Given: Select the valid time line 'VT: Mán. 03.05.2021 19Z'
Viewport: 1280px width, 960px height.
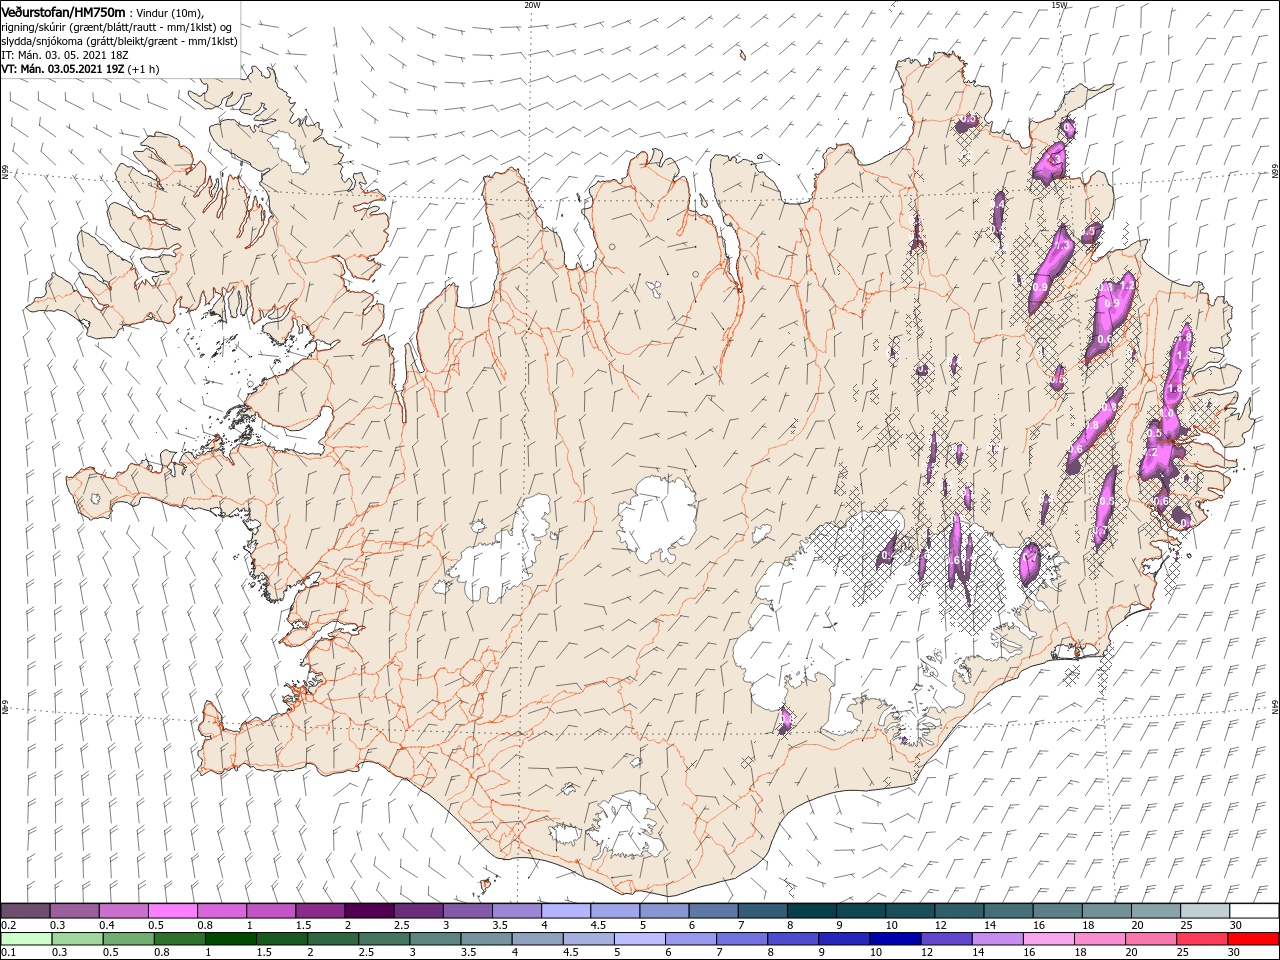Looking at the screenshot, I should tap(63, 69).
